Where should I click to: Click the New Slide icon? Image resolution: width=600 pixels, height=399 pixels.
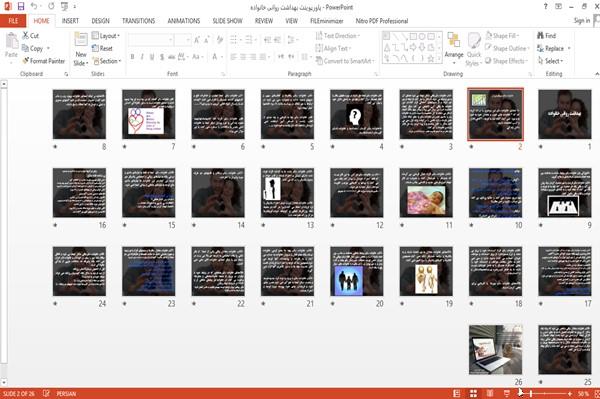(81, 40)
